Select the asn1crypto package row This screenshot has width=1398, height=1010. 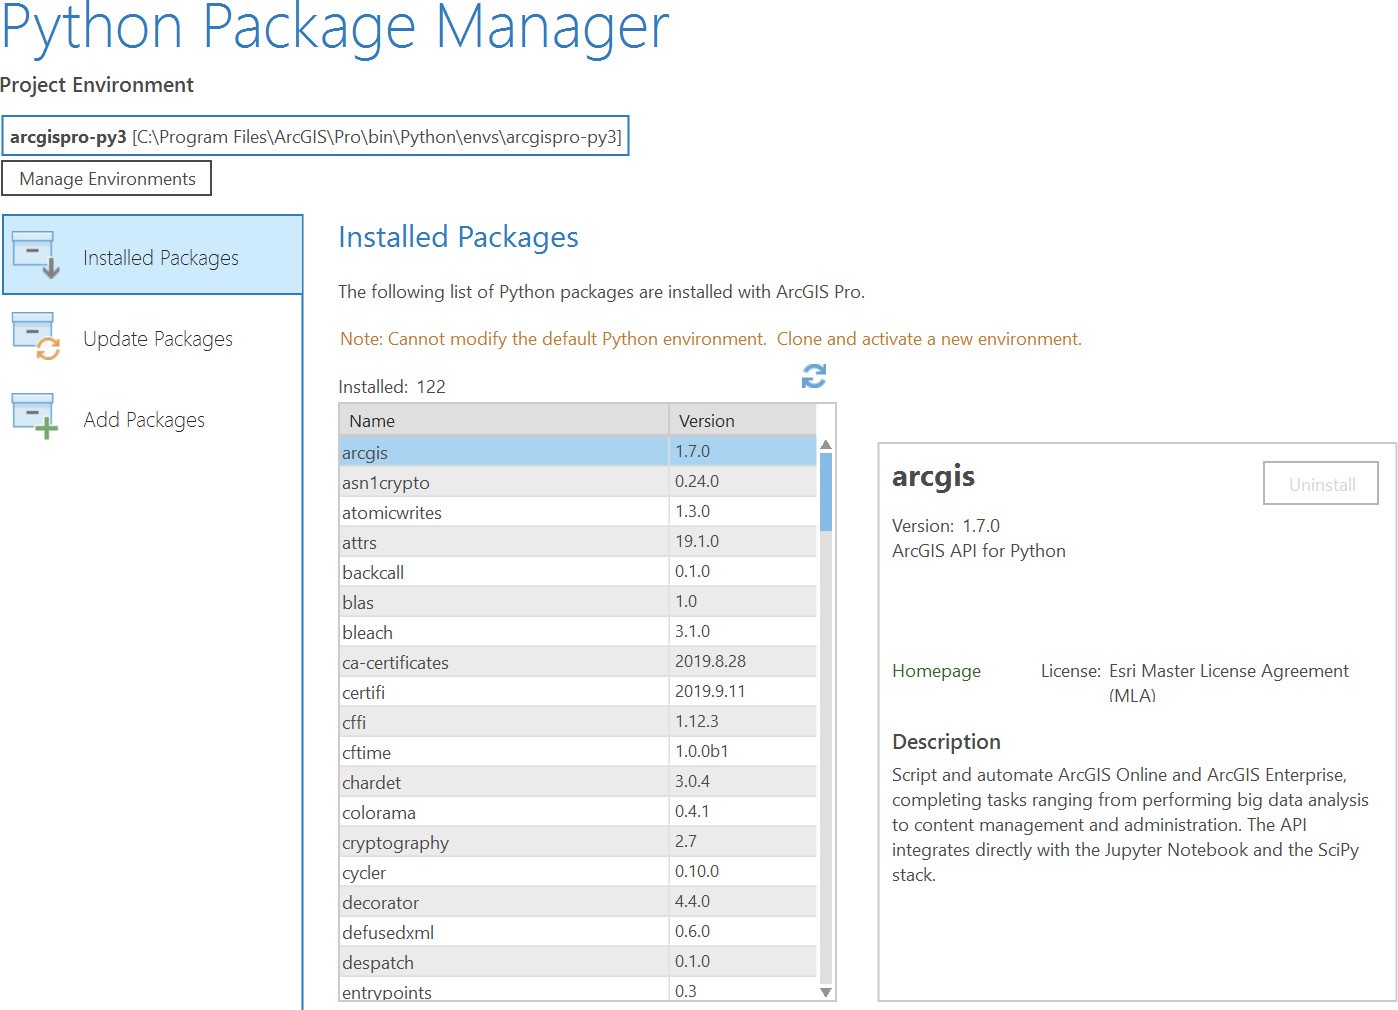click(x=504, y=483)
